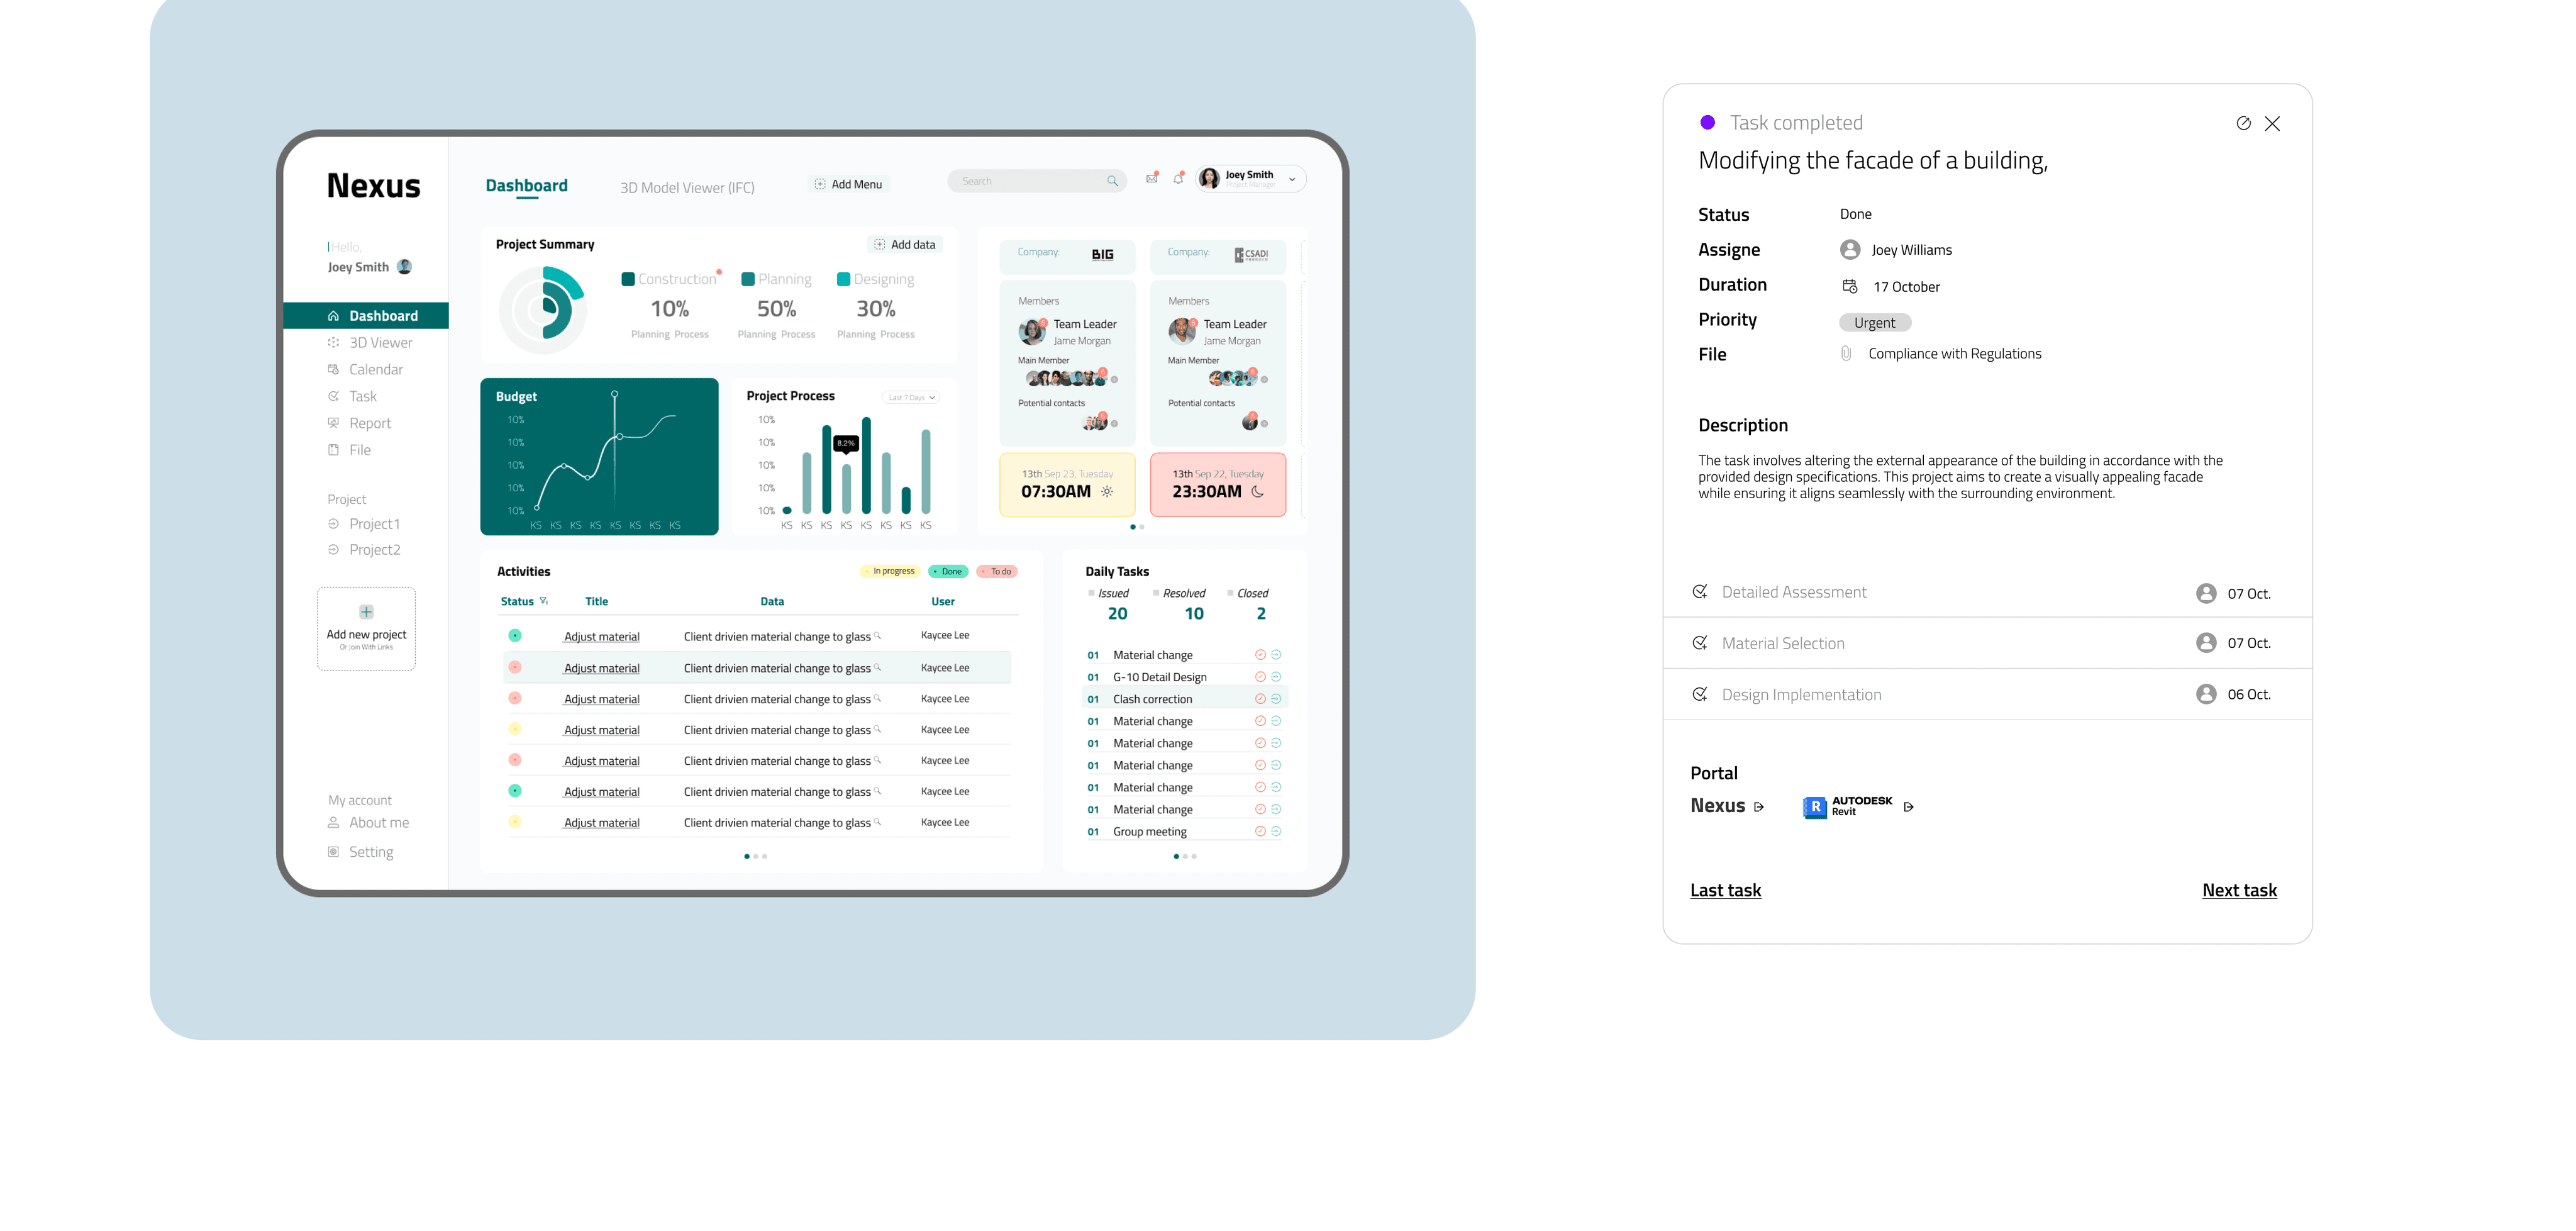Toggle Design Implementation subtask check
This screenshot has height=1231, width=2576.
tap(1699, 694)
